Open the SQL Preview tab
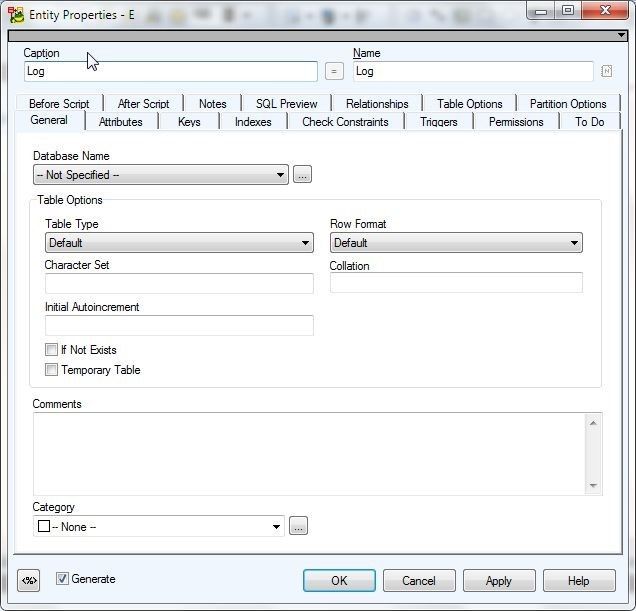This screenshot has width=636, height=611. (x=286, y=103)
